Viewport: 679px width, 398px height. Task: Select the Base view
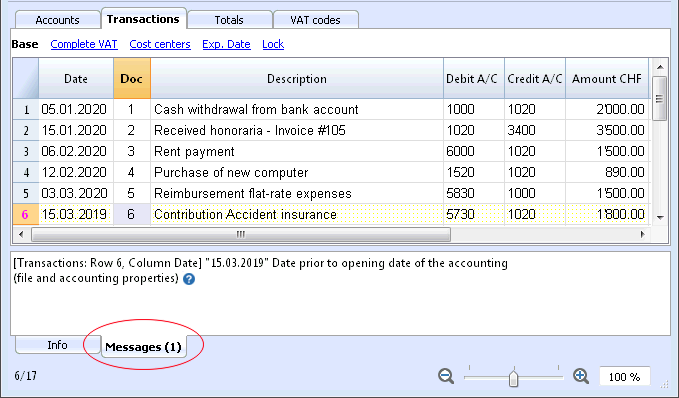tap(25, 44)
